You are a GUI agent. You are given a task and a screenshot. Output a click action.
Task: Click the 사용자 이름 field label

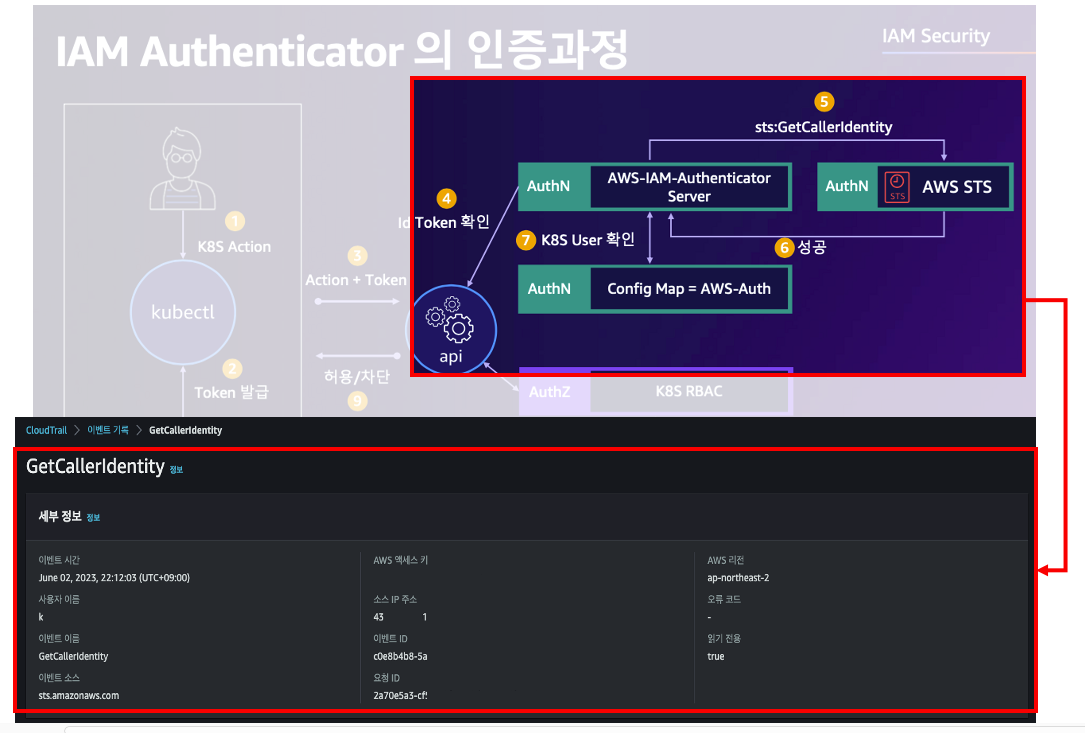click(59, 599)
